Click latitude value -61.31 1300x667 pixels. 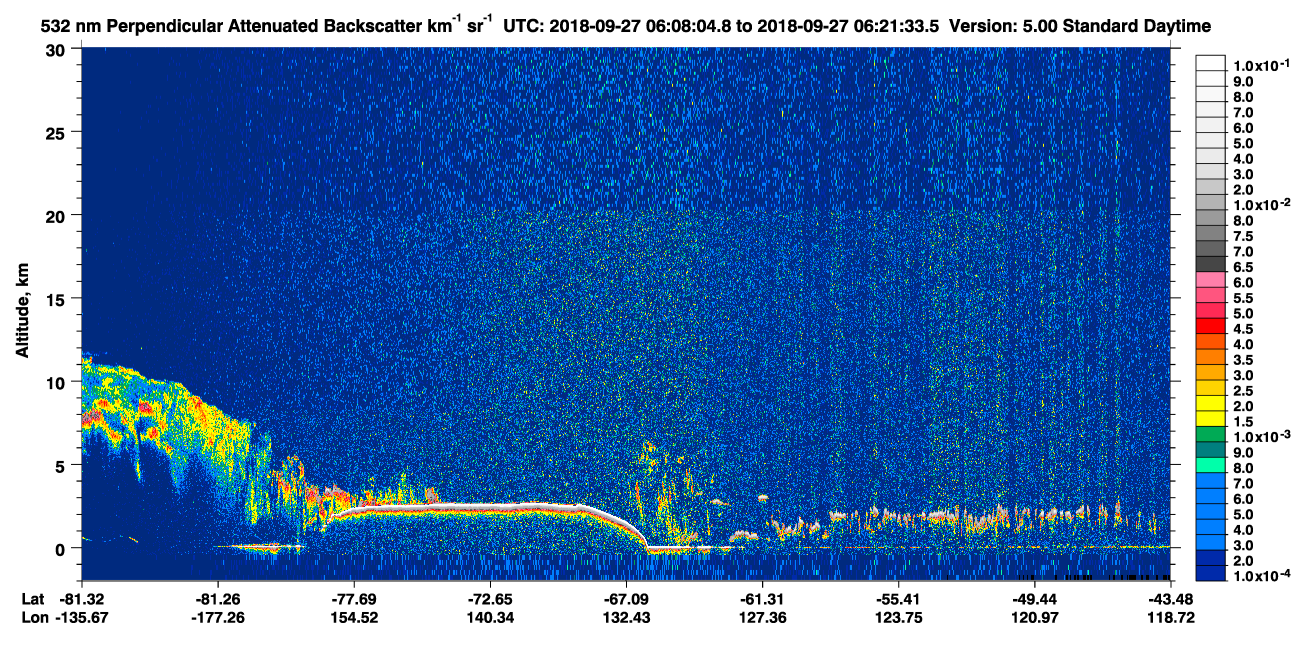tap(762, 600)
